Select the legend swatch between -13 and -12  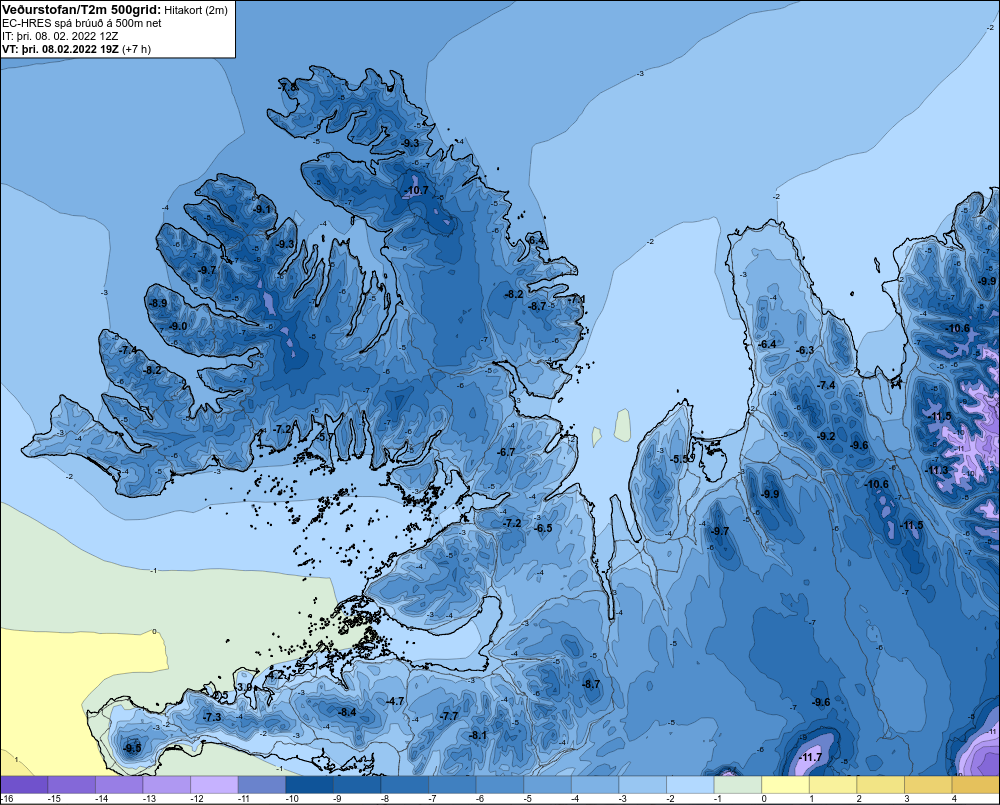pyautogui.click(x=166, y=785)
